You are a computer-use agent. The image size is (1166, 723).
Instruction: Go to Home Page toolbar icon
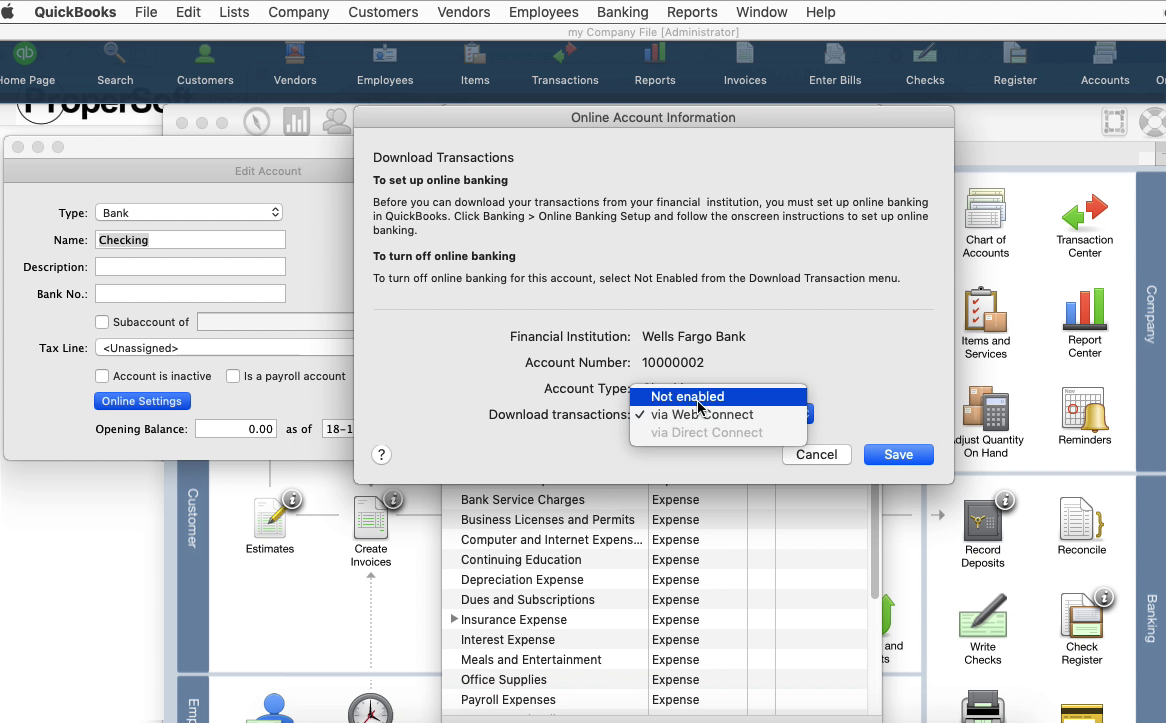(x=26, y=65)
